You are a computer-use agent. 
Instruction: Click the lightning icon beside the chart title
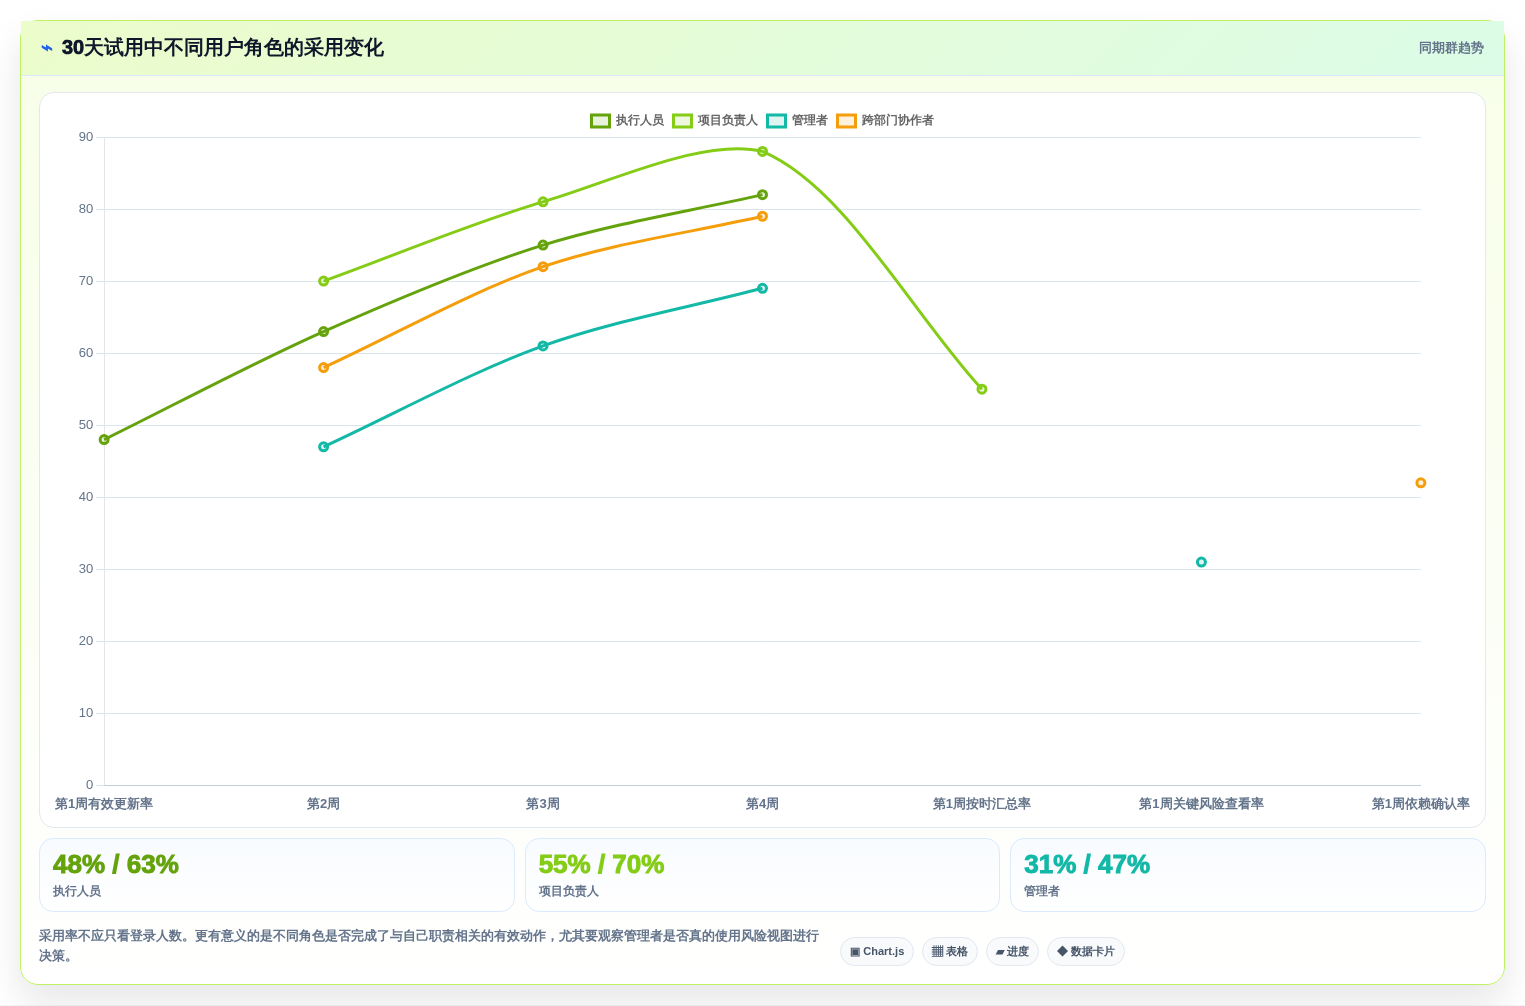47,48
